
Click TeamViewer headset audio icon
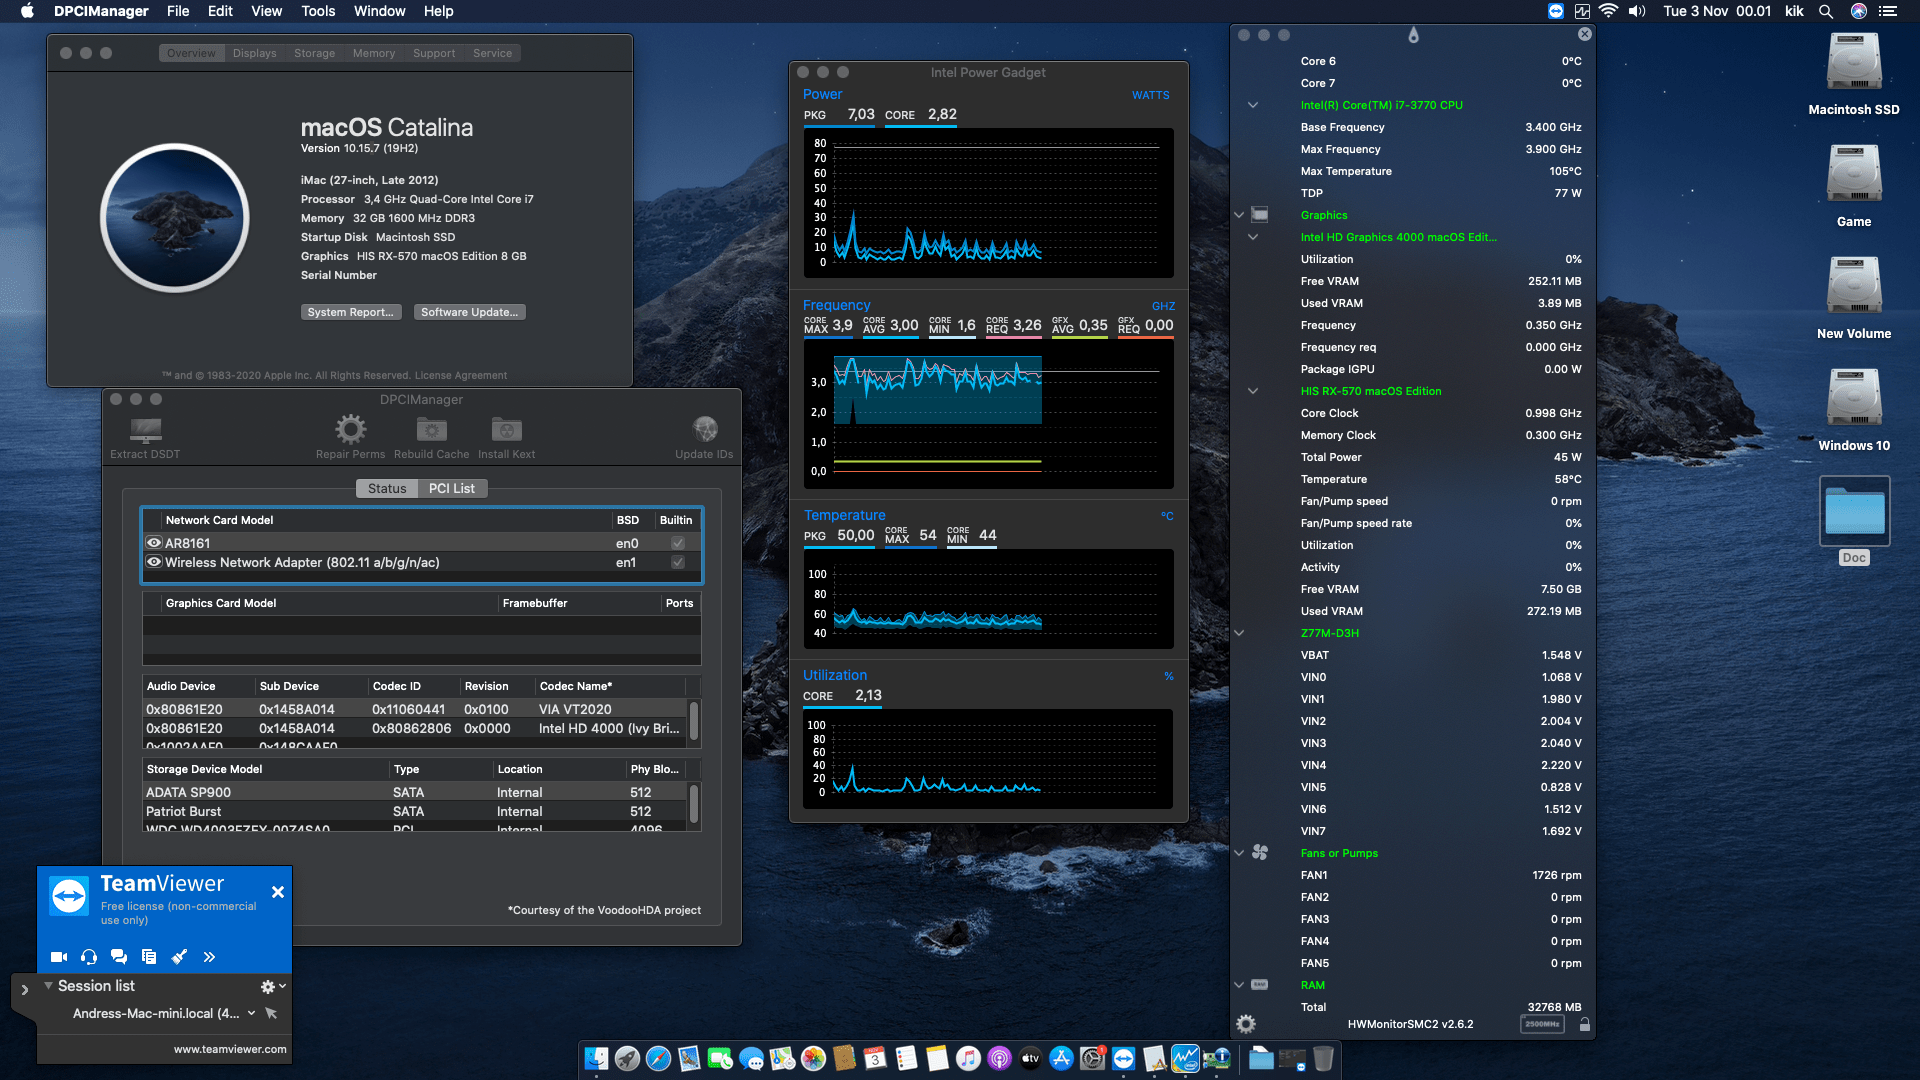89,957
